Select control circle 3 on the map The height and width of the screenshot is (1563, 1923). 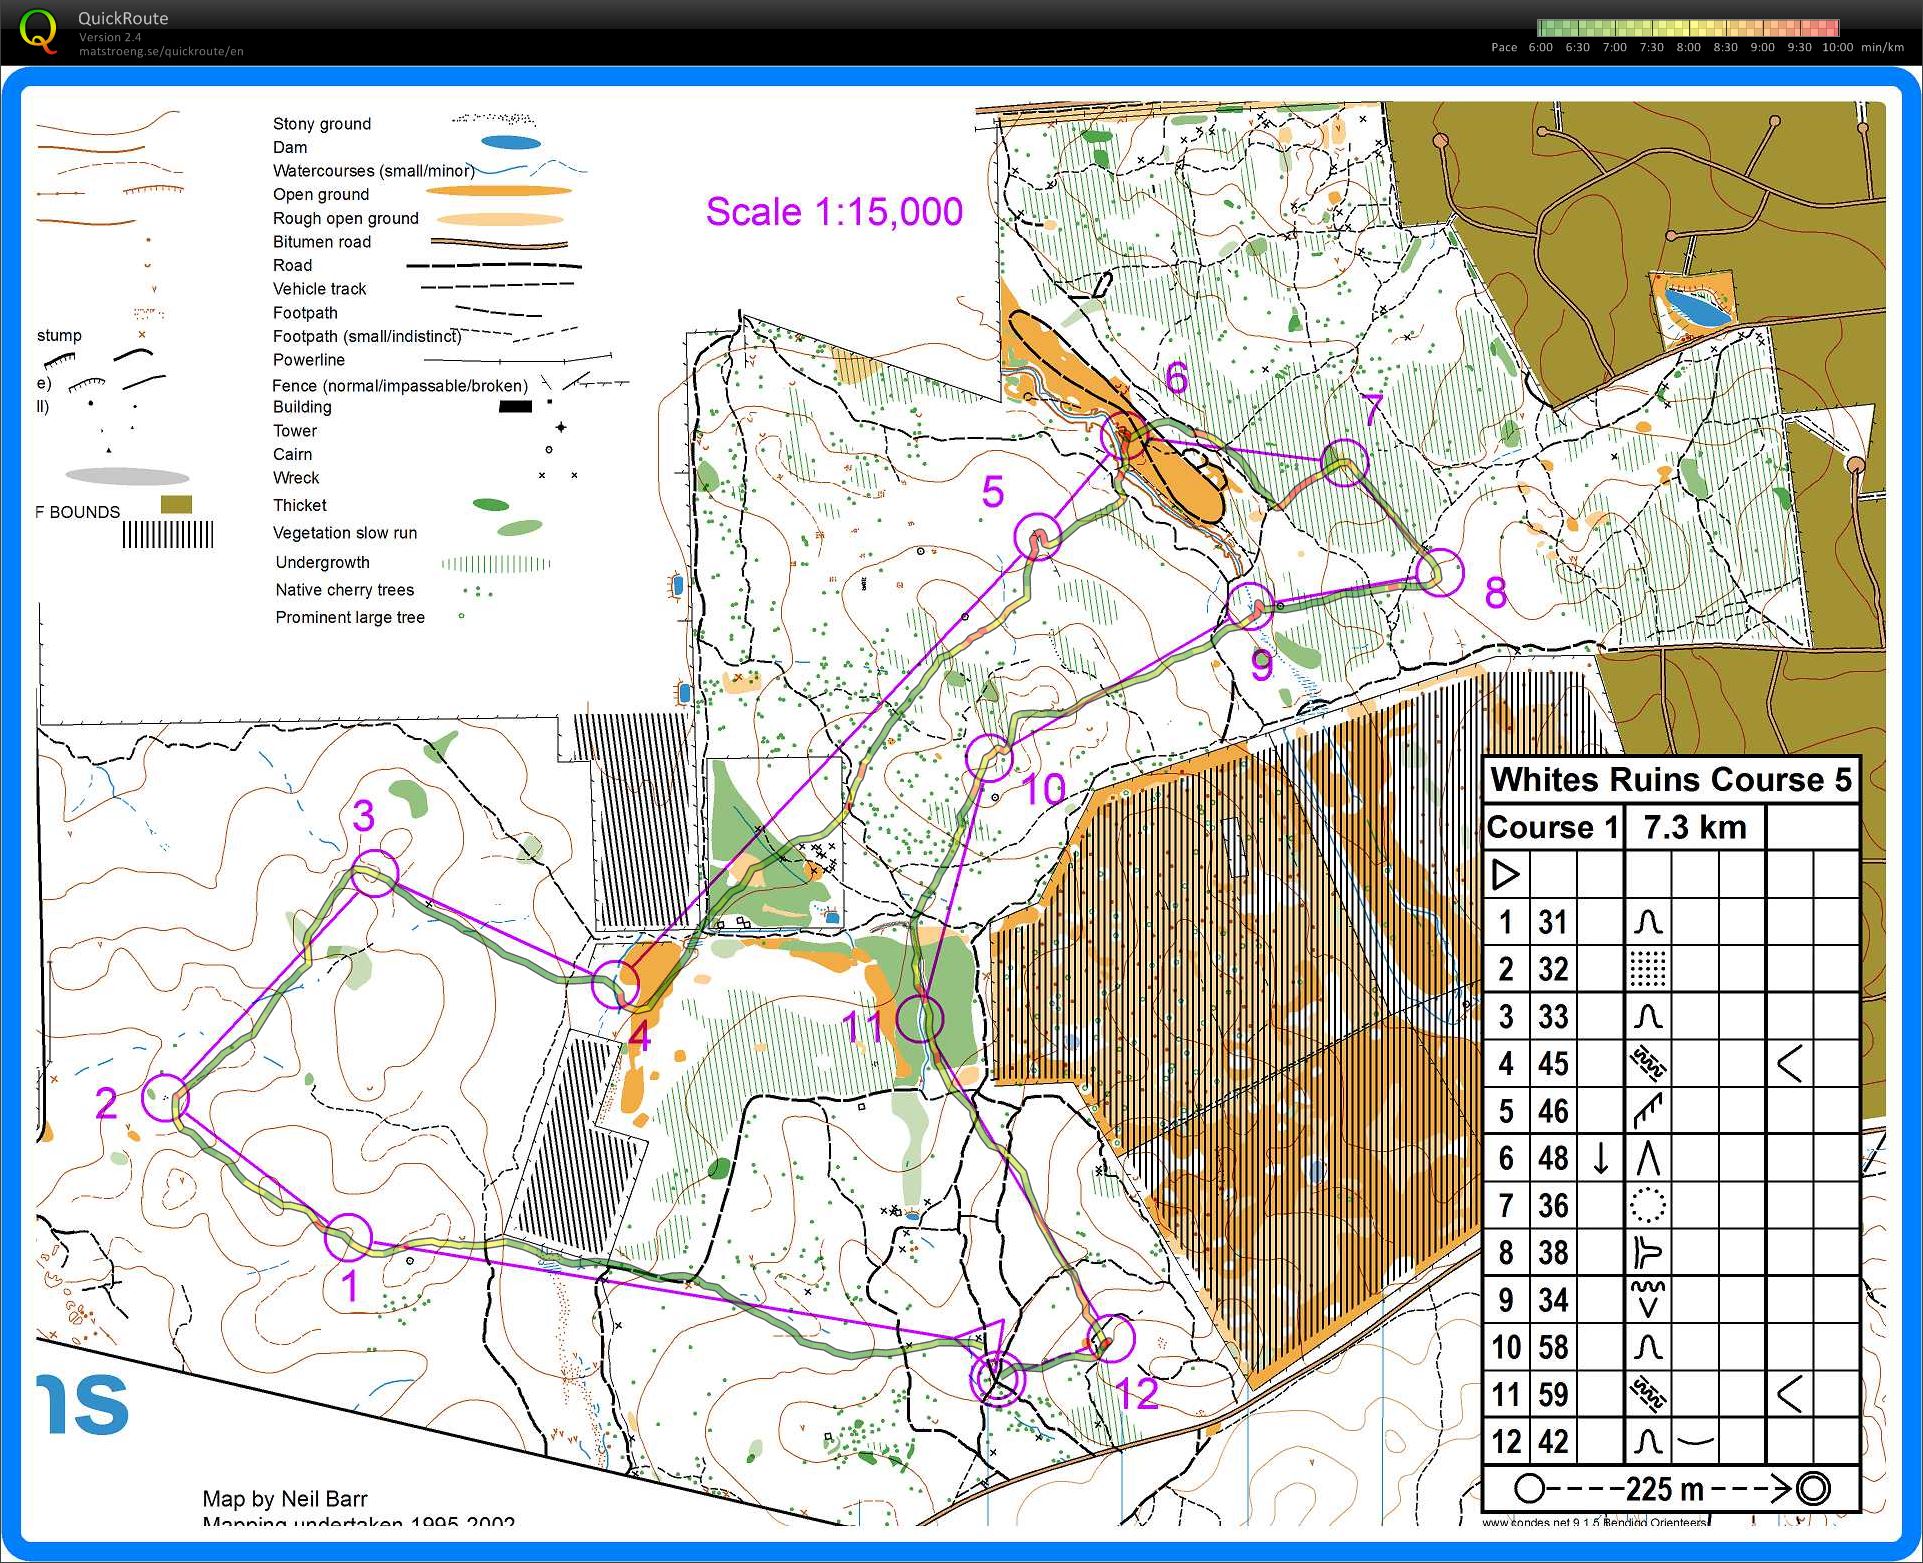coord(375,872)
